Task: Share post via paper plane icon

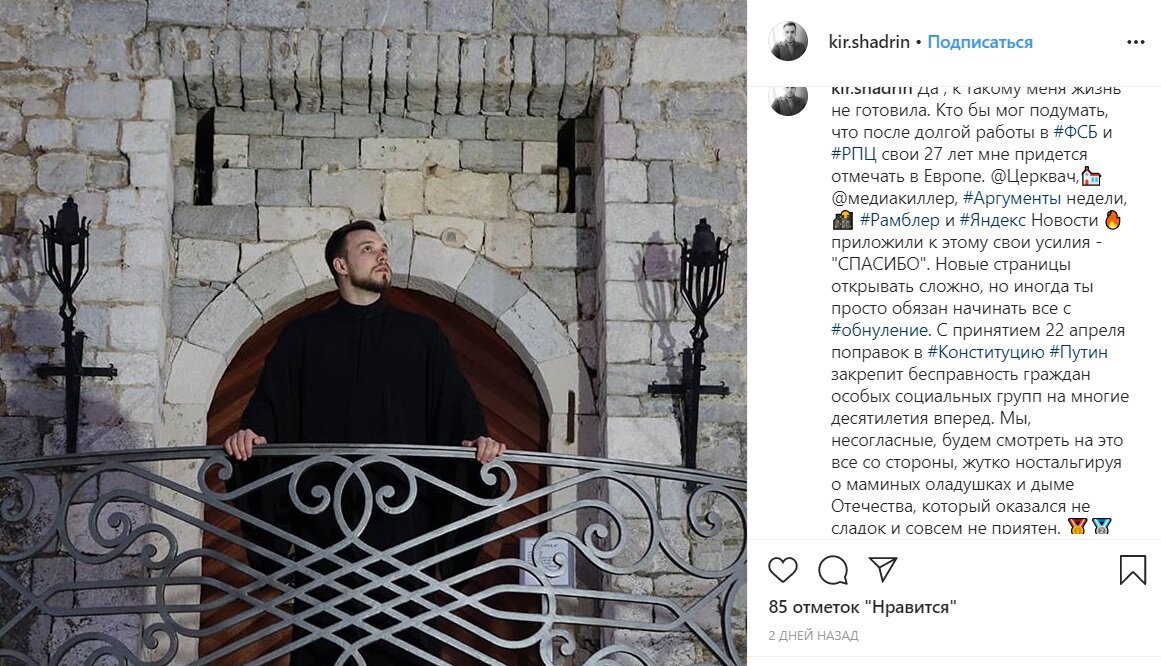Action: tap(883, 570)
